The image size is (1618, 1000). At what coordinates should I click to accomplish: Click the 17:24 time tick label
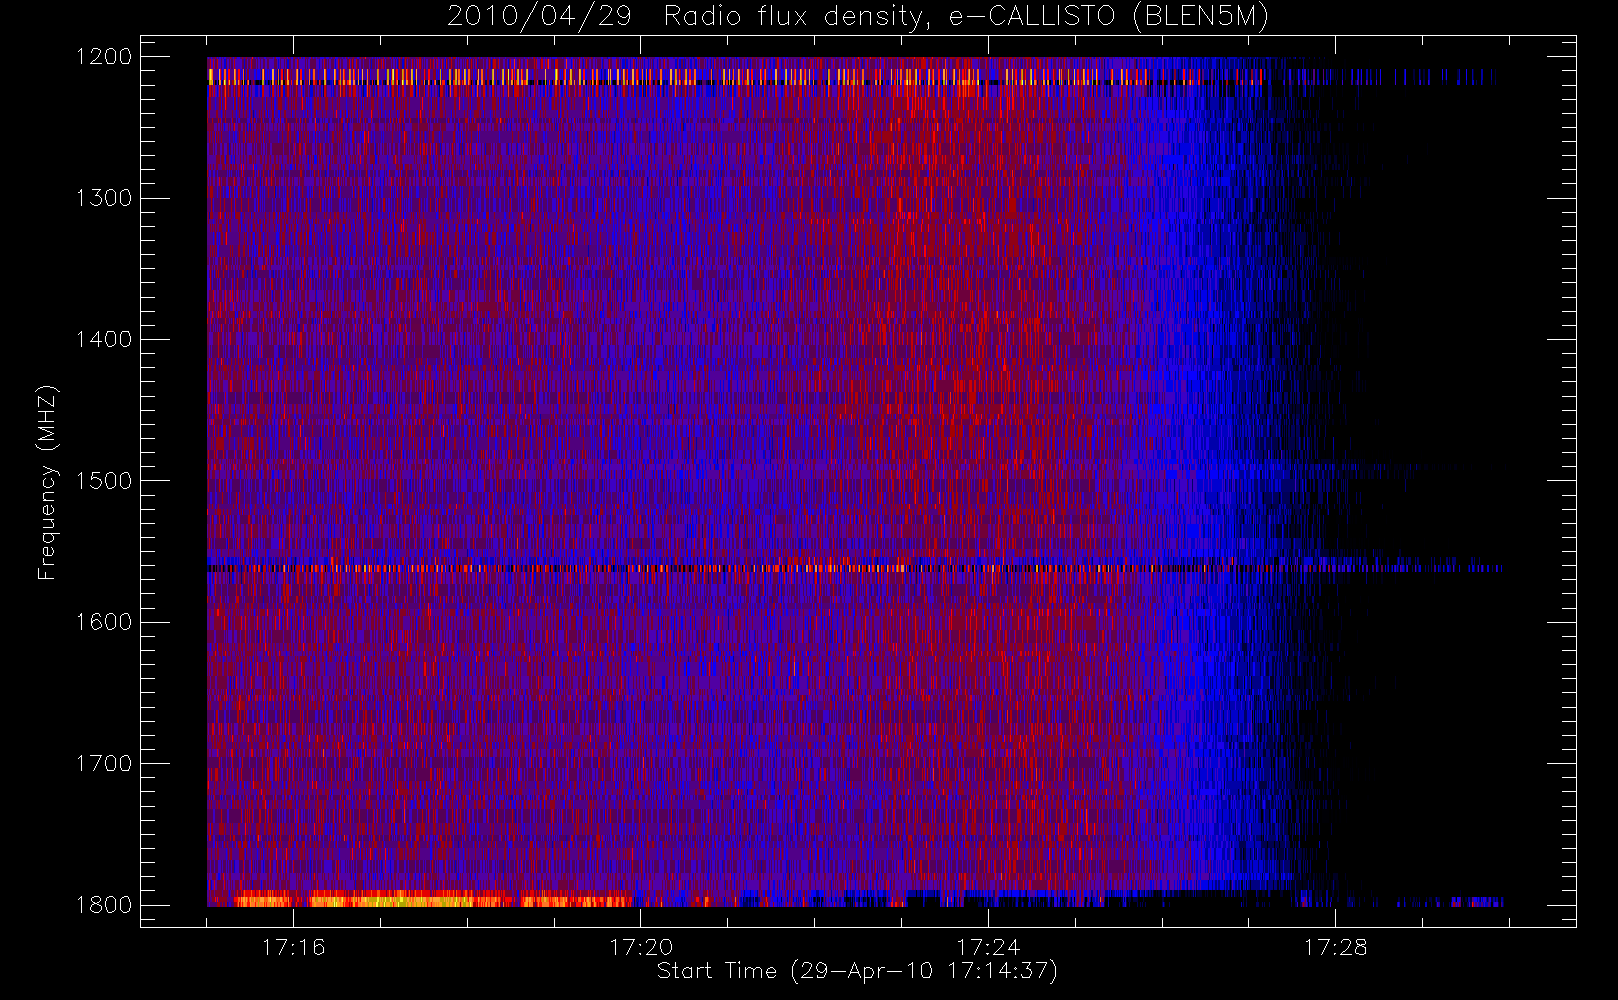point(988,947)
